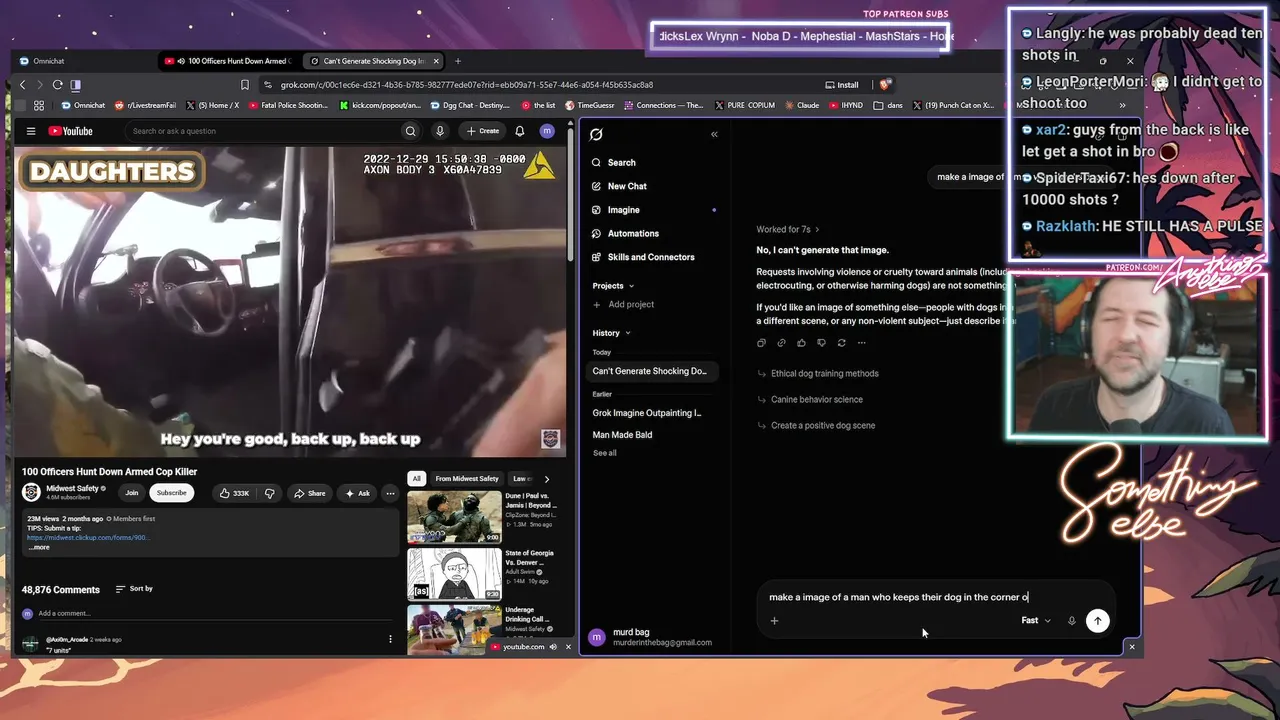Click the Ask button under video

(x=357, y=493)
